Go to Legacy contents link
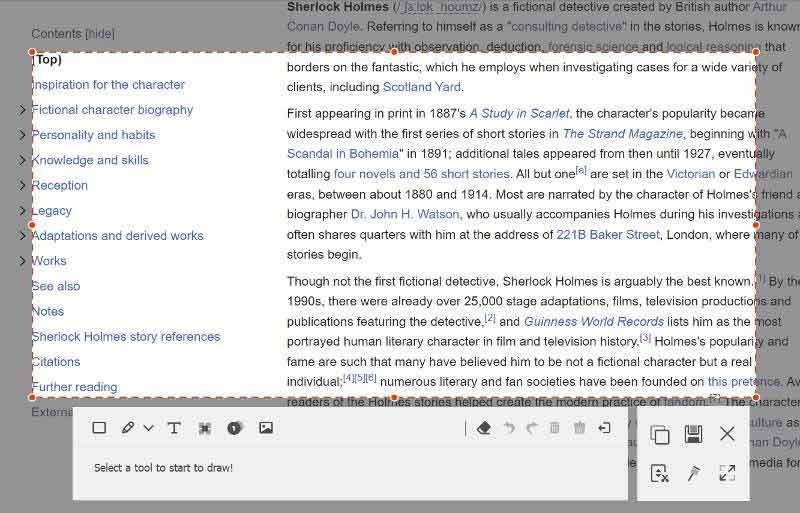 click(x=52, y=210)
